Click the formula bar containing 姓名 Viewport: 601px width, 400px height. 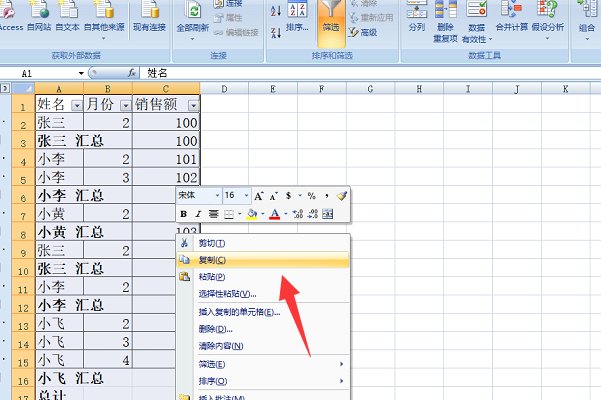click(370, 73)
